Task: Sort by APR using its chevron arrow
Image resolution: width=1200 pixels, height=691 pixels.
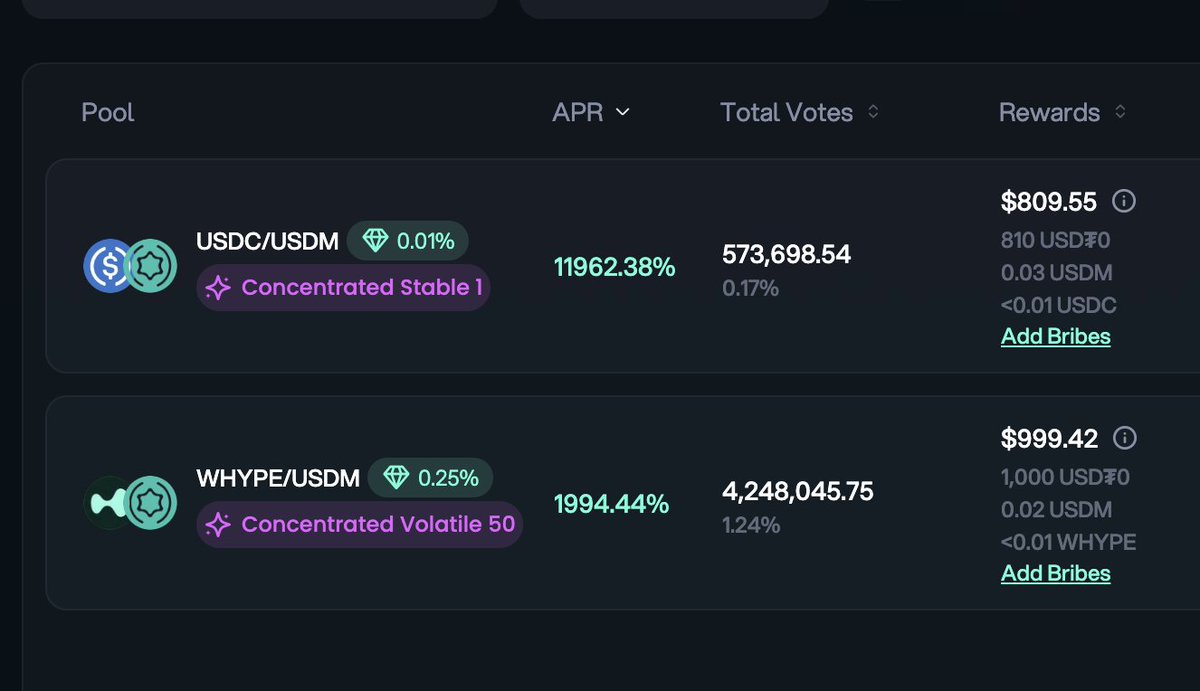Action: tap(623, 113)
